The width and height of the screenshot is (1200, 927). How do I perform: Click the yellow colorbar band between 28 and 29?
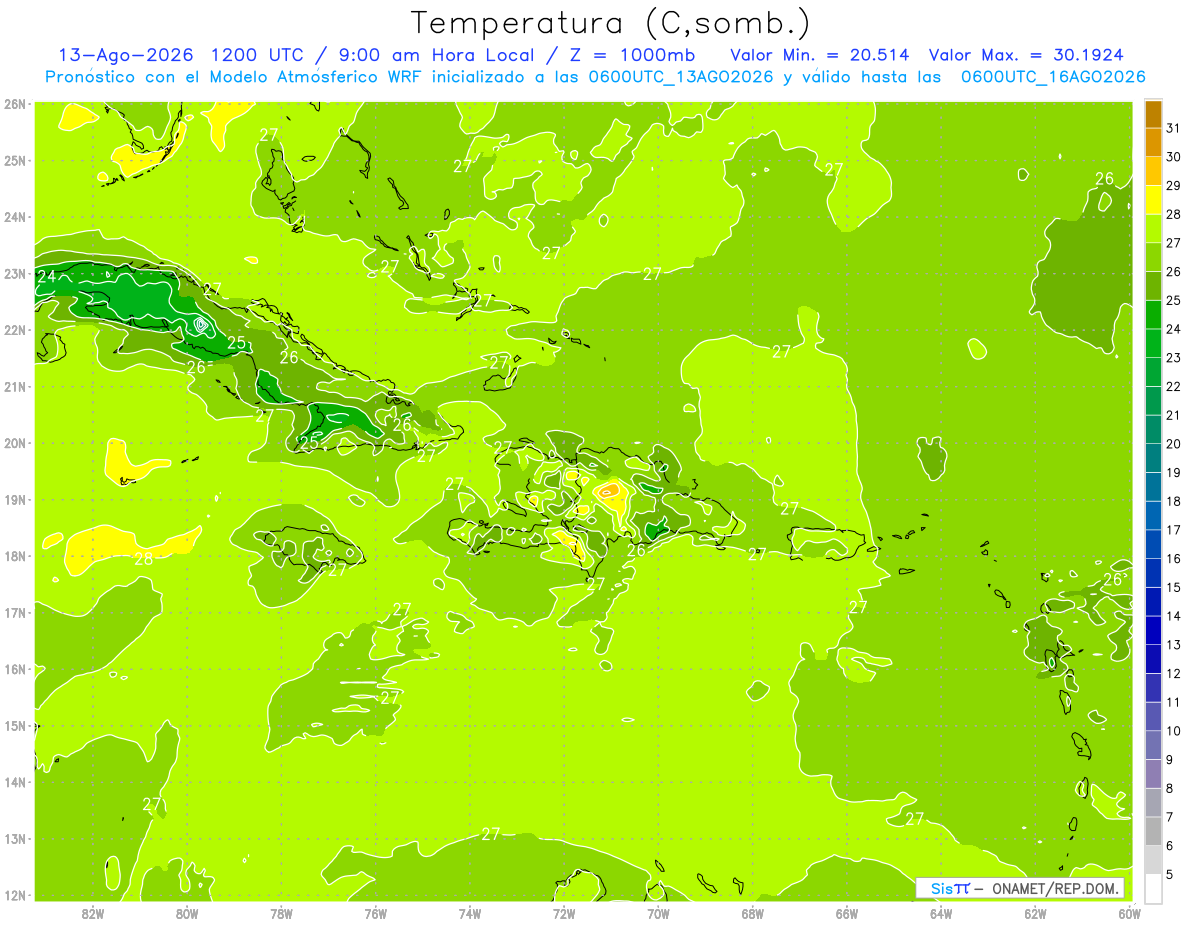coord(1153,201)
